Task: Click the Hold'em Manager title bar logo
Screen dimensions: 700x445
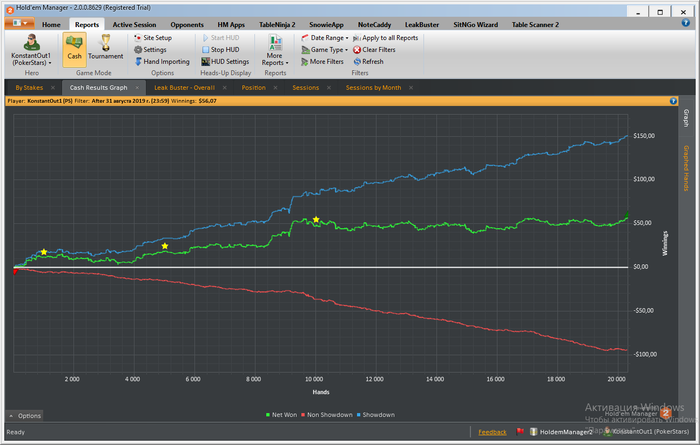Action: pos(10,10)
